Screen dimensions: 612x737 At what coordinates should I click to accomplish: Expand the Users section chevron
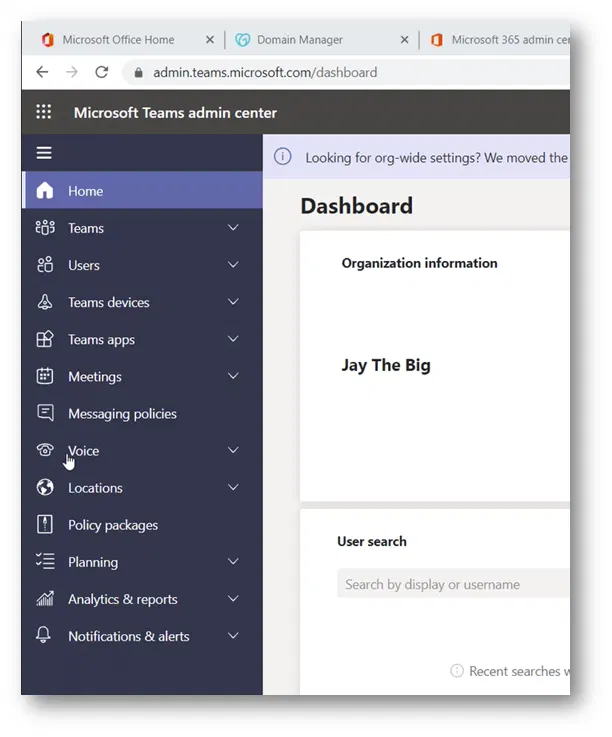click(233, 265)
